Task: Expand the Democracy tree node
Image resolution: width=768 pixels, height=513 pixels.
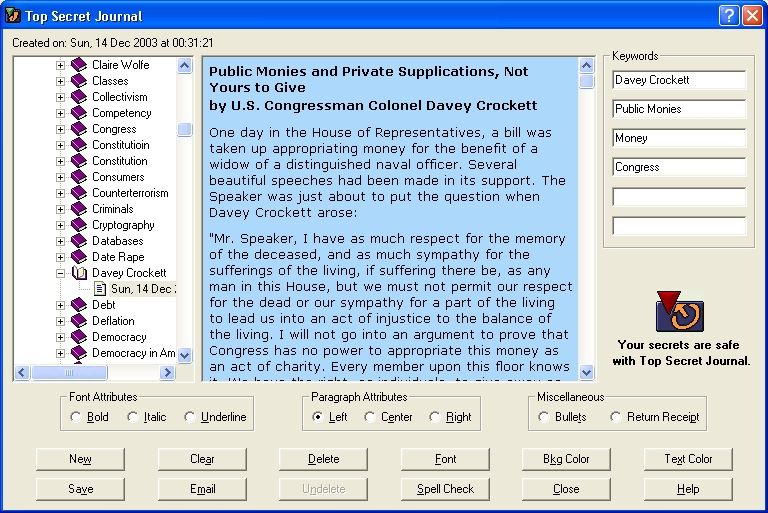Action: click(60, 338)
